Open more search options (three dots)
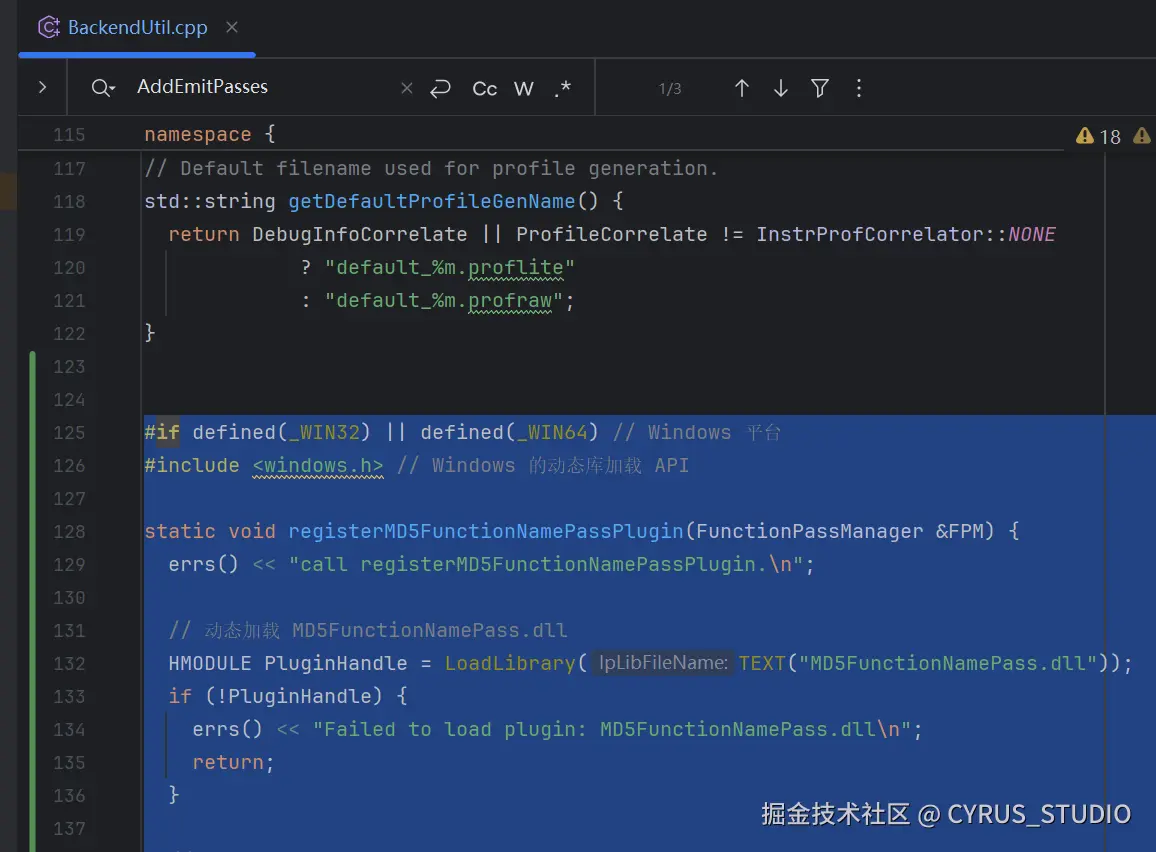Screen dimensions: 1156x852 pyautogui.click(x=859, y=88)
